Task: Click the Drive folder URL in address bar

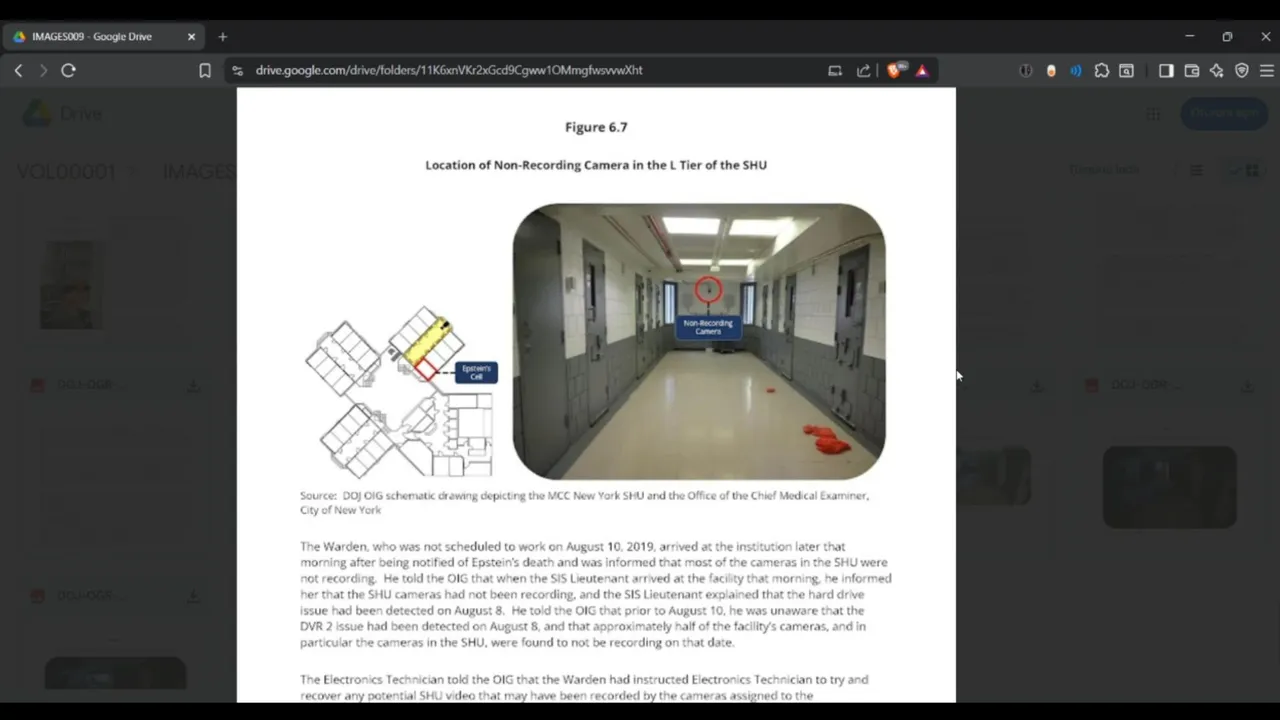Action: 449,70
